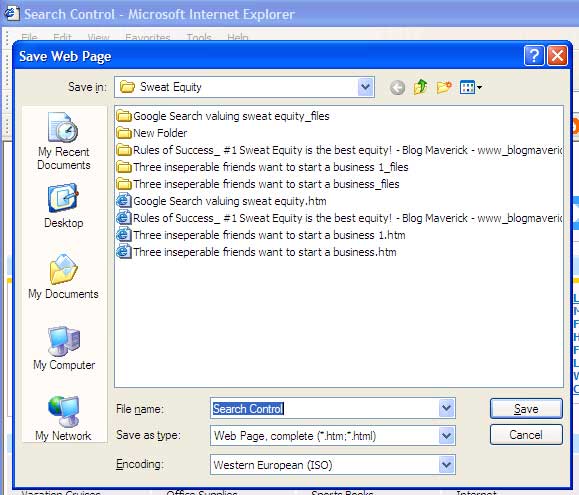579x495 pixels.
Task: Click the Up One Level folder icon
Action: tap(420, 87)
